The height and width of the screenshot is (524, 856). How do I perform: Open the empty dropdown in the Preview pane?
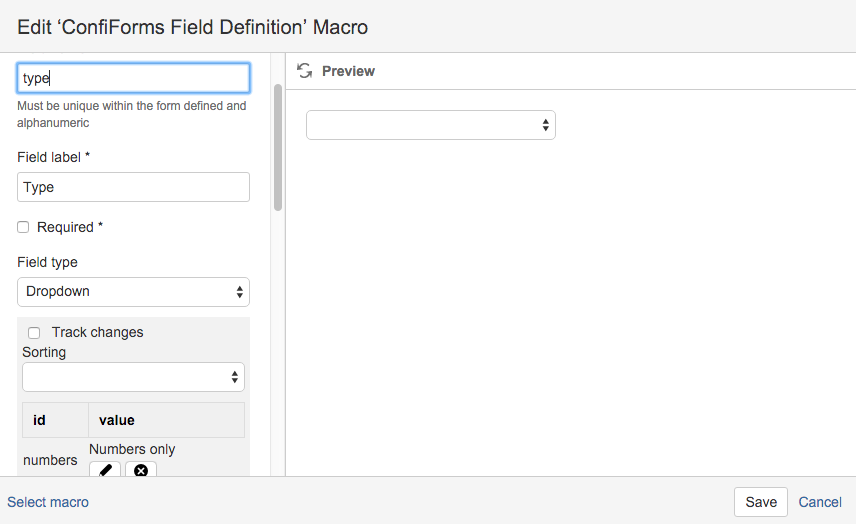pyautogui.click(x=431, y=125)
